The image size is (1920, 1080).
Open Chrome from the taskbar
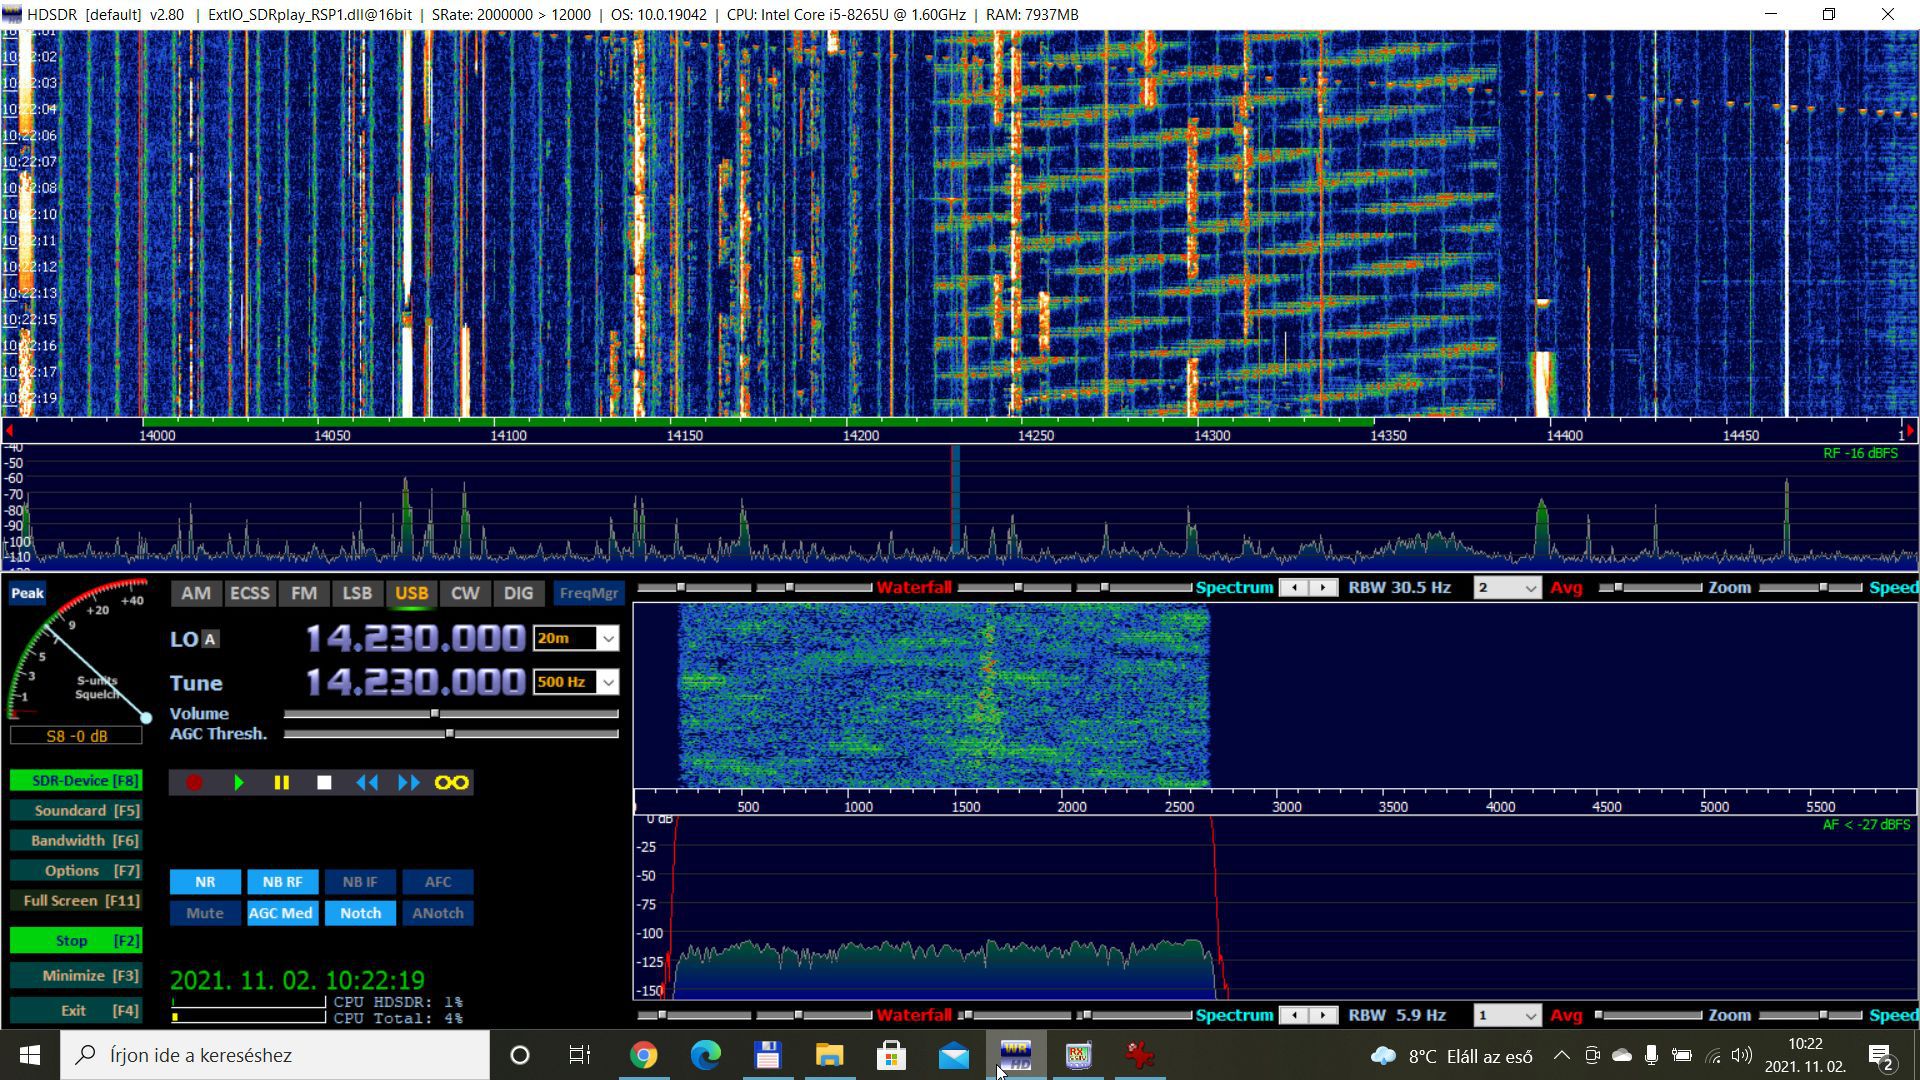644,1055
